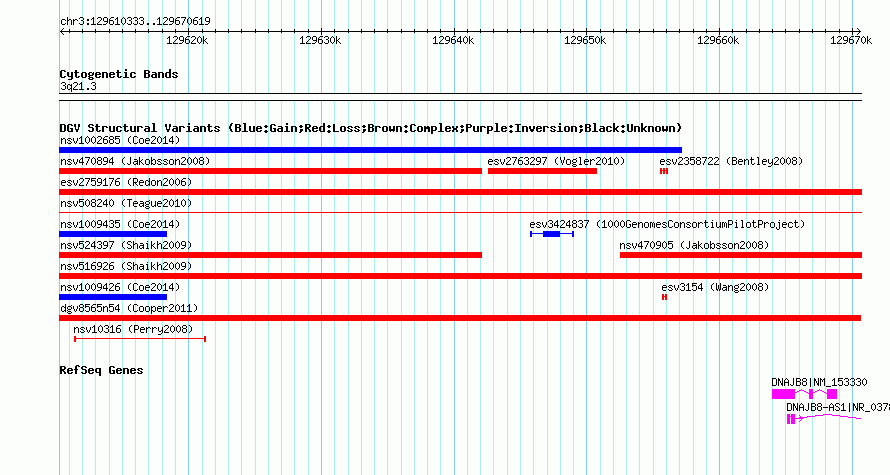Click the 129650k ruler tick label
Viewport: 890px width, 475px height.
click(x=585, y=40)
